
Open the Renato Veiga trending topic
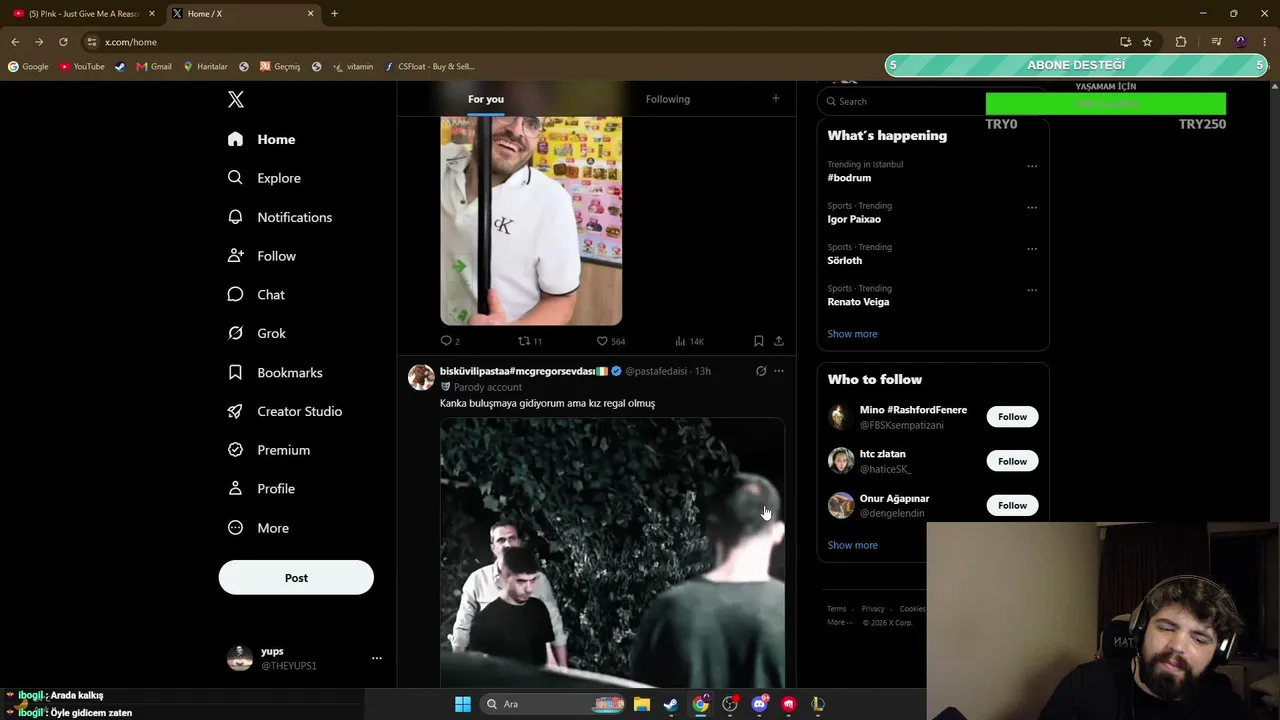tap(858, 302)
